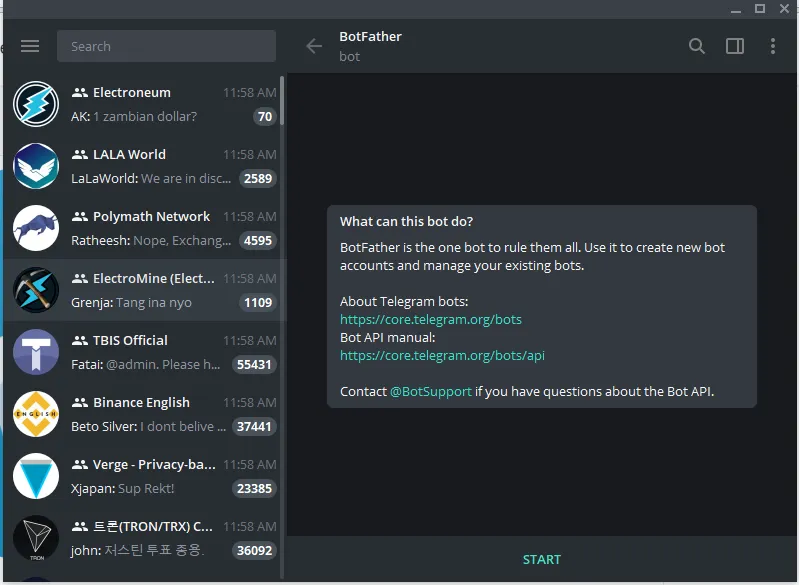799x585 pixels.
Task: Search within the BotFather chat
Action: pyautogui.click(x=697, y=46)
